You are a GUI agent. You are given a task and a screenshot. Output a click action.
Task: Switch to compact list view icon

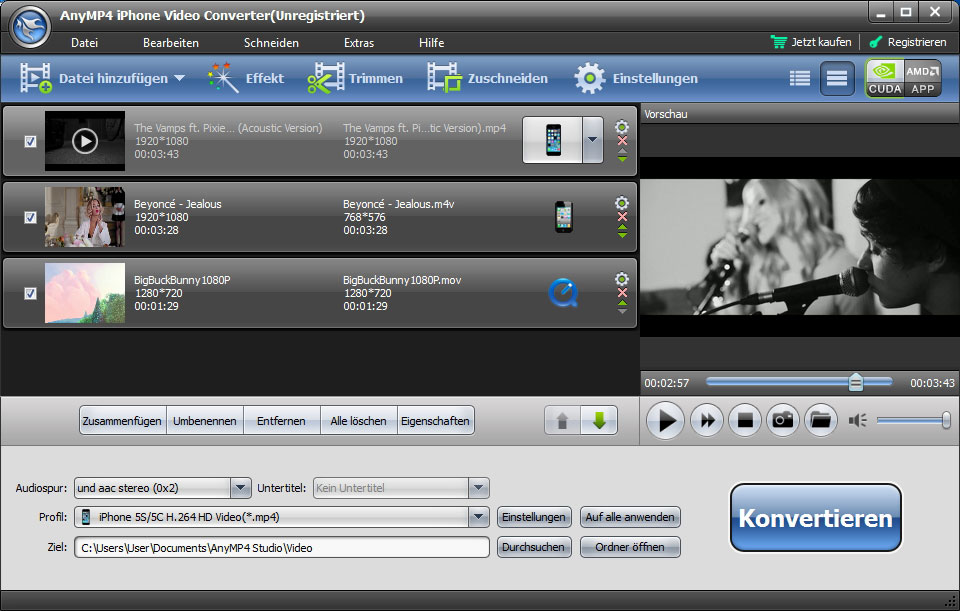(800, 78)
